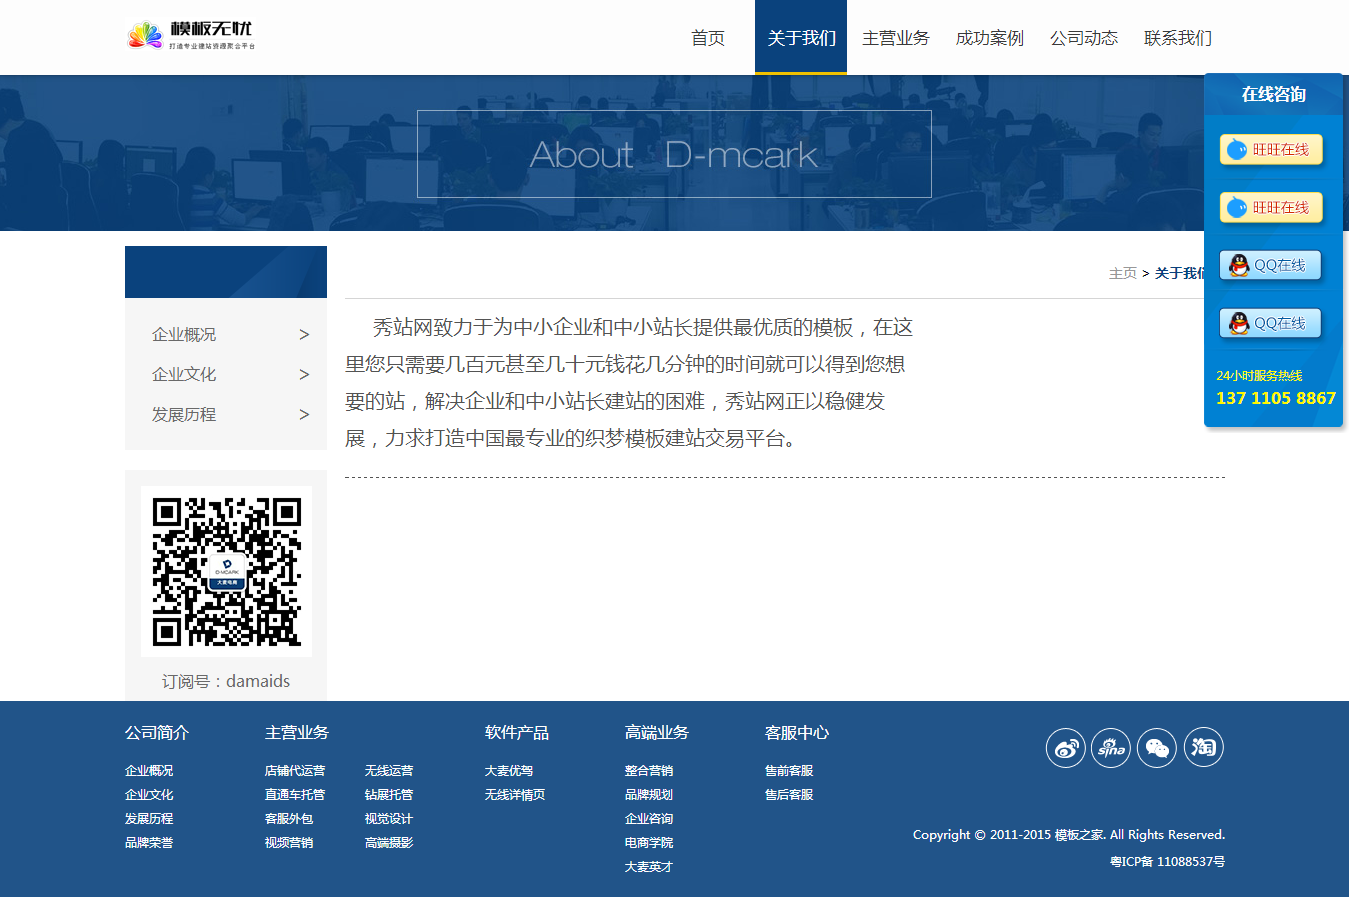Image resolution: width=1349 pixels, height=897 pixels.
Task: Open the Weibo icon in footer
Action: pos(1065,748)
